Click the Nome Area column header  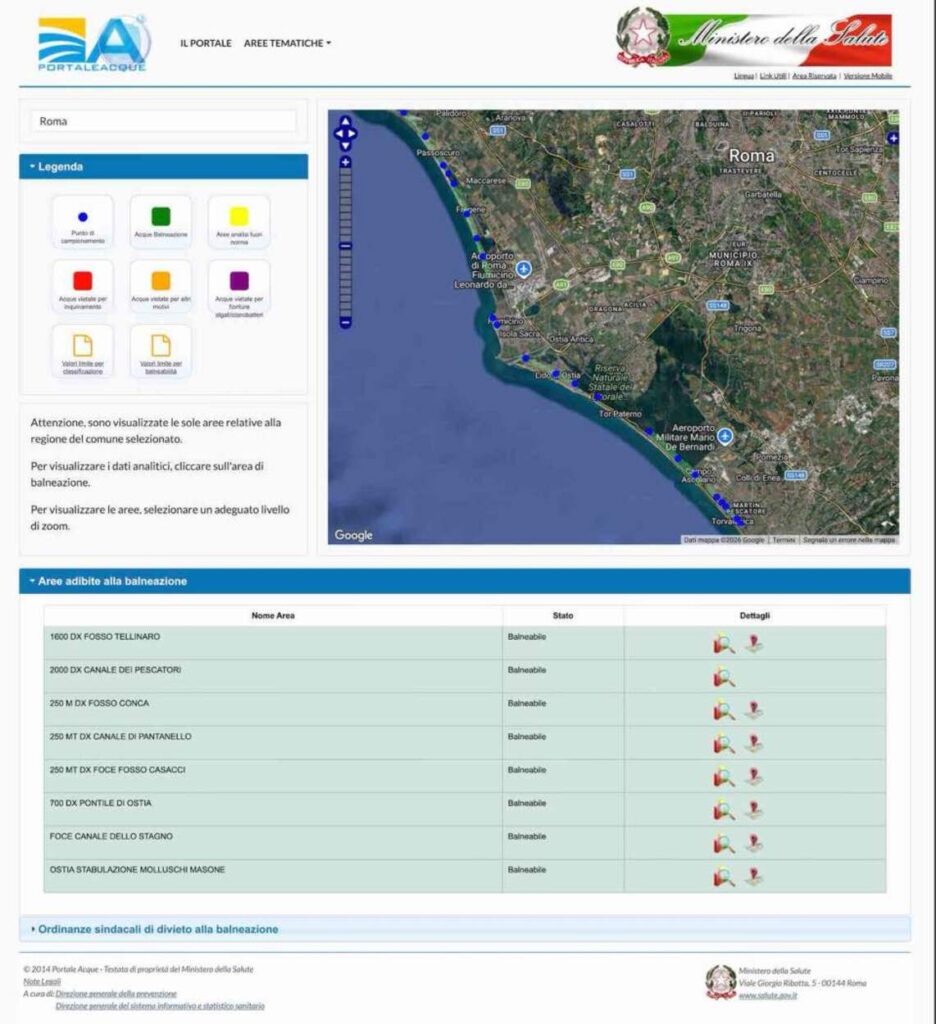point(273,615)
